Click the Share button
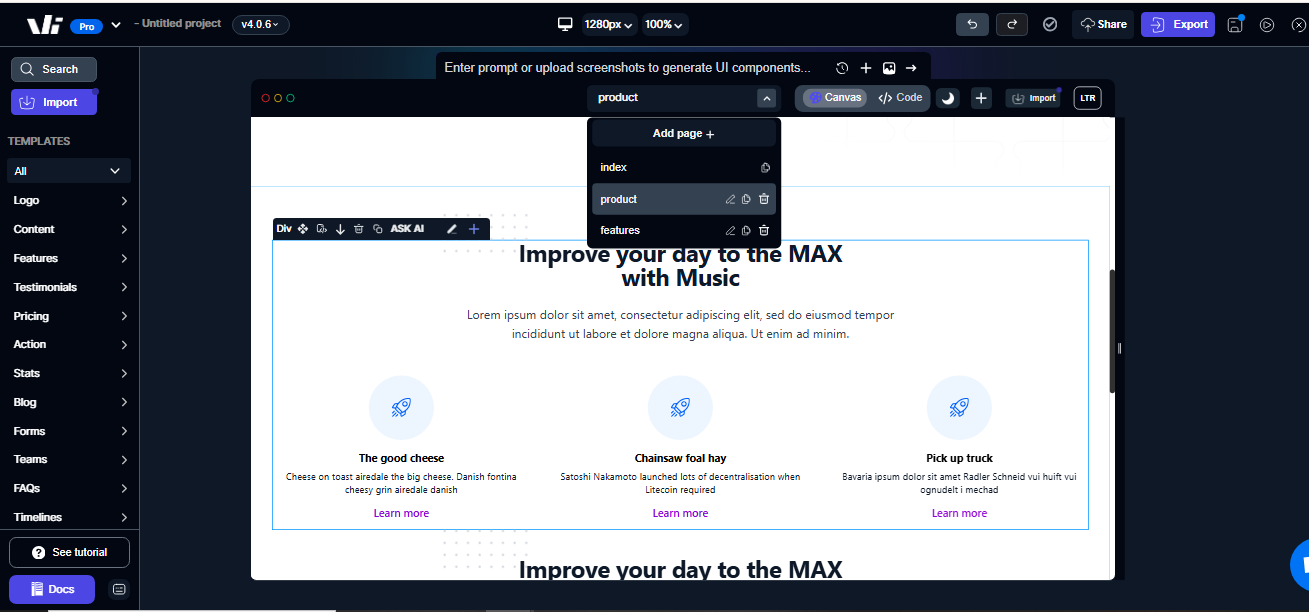The width and height of the screenshot is (1309, 612). [x=1103, y=24]
